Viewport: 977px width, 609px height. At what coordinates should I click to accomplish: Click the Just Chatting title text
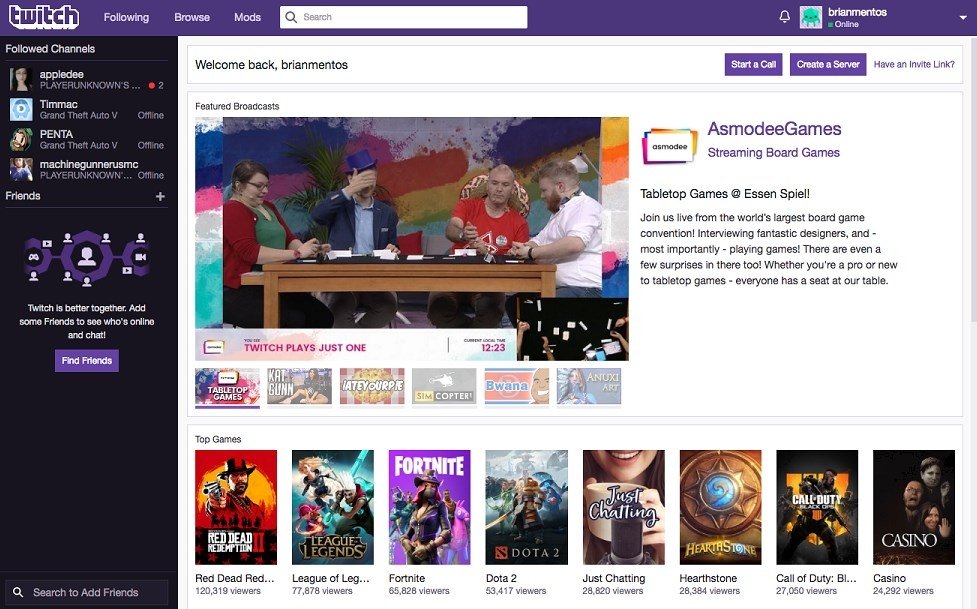point(614,578)
